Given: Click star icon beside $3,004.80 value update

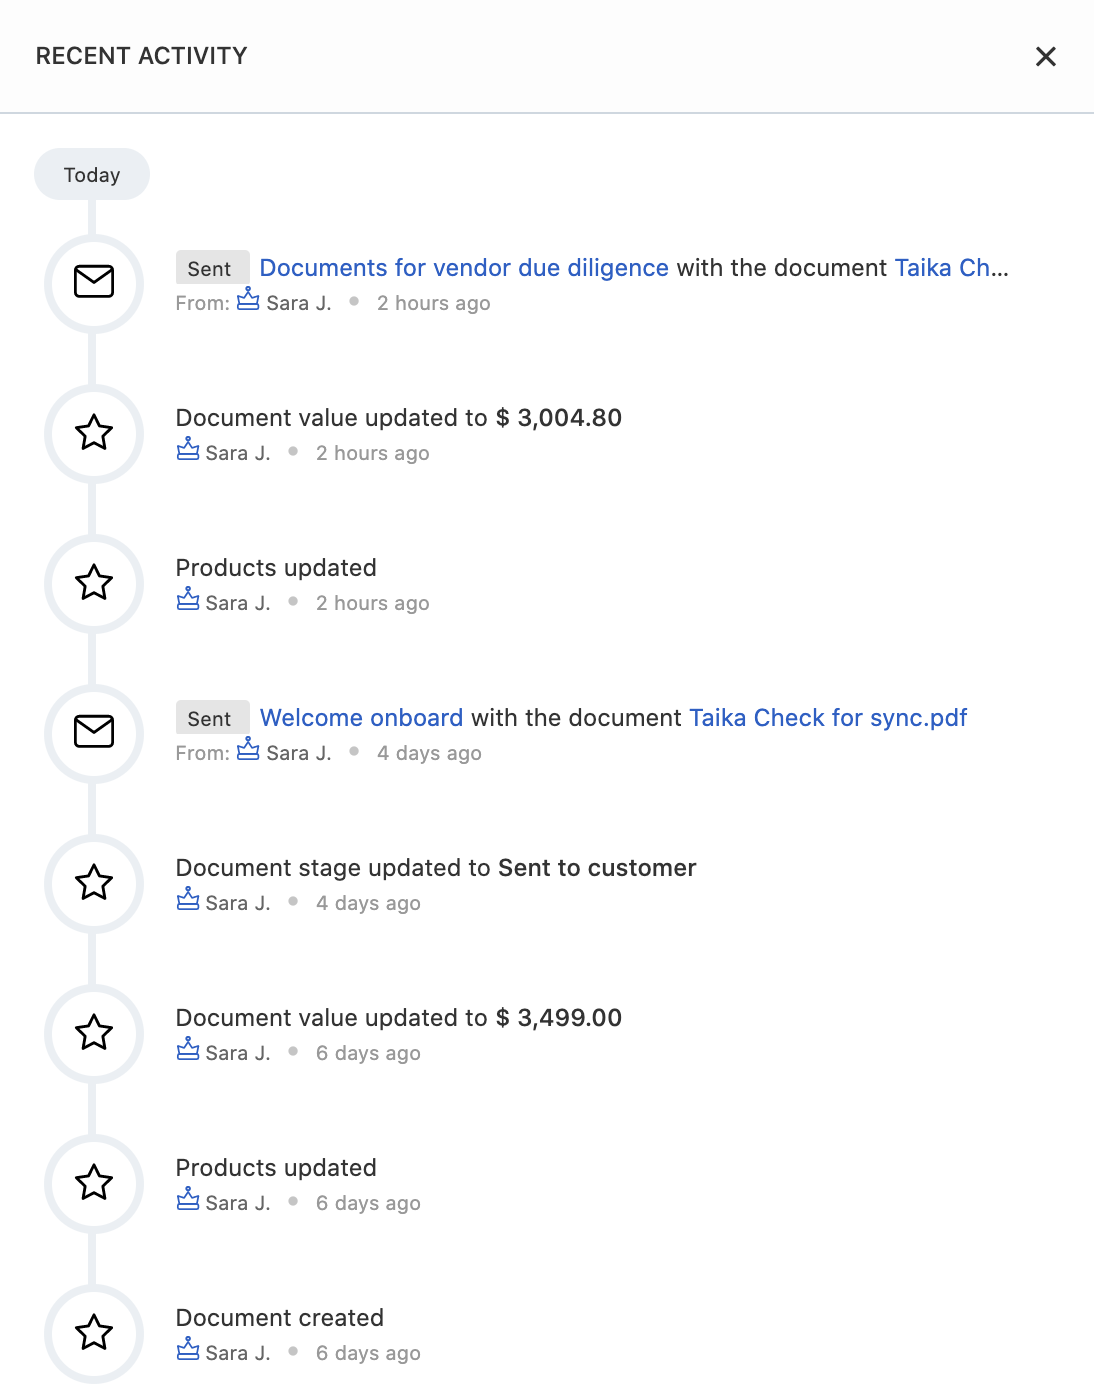Looking at the screenshot, I should coord(94,433).
